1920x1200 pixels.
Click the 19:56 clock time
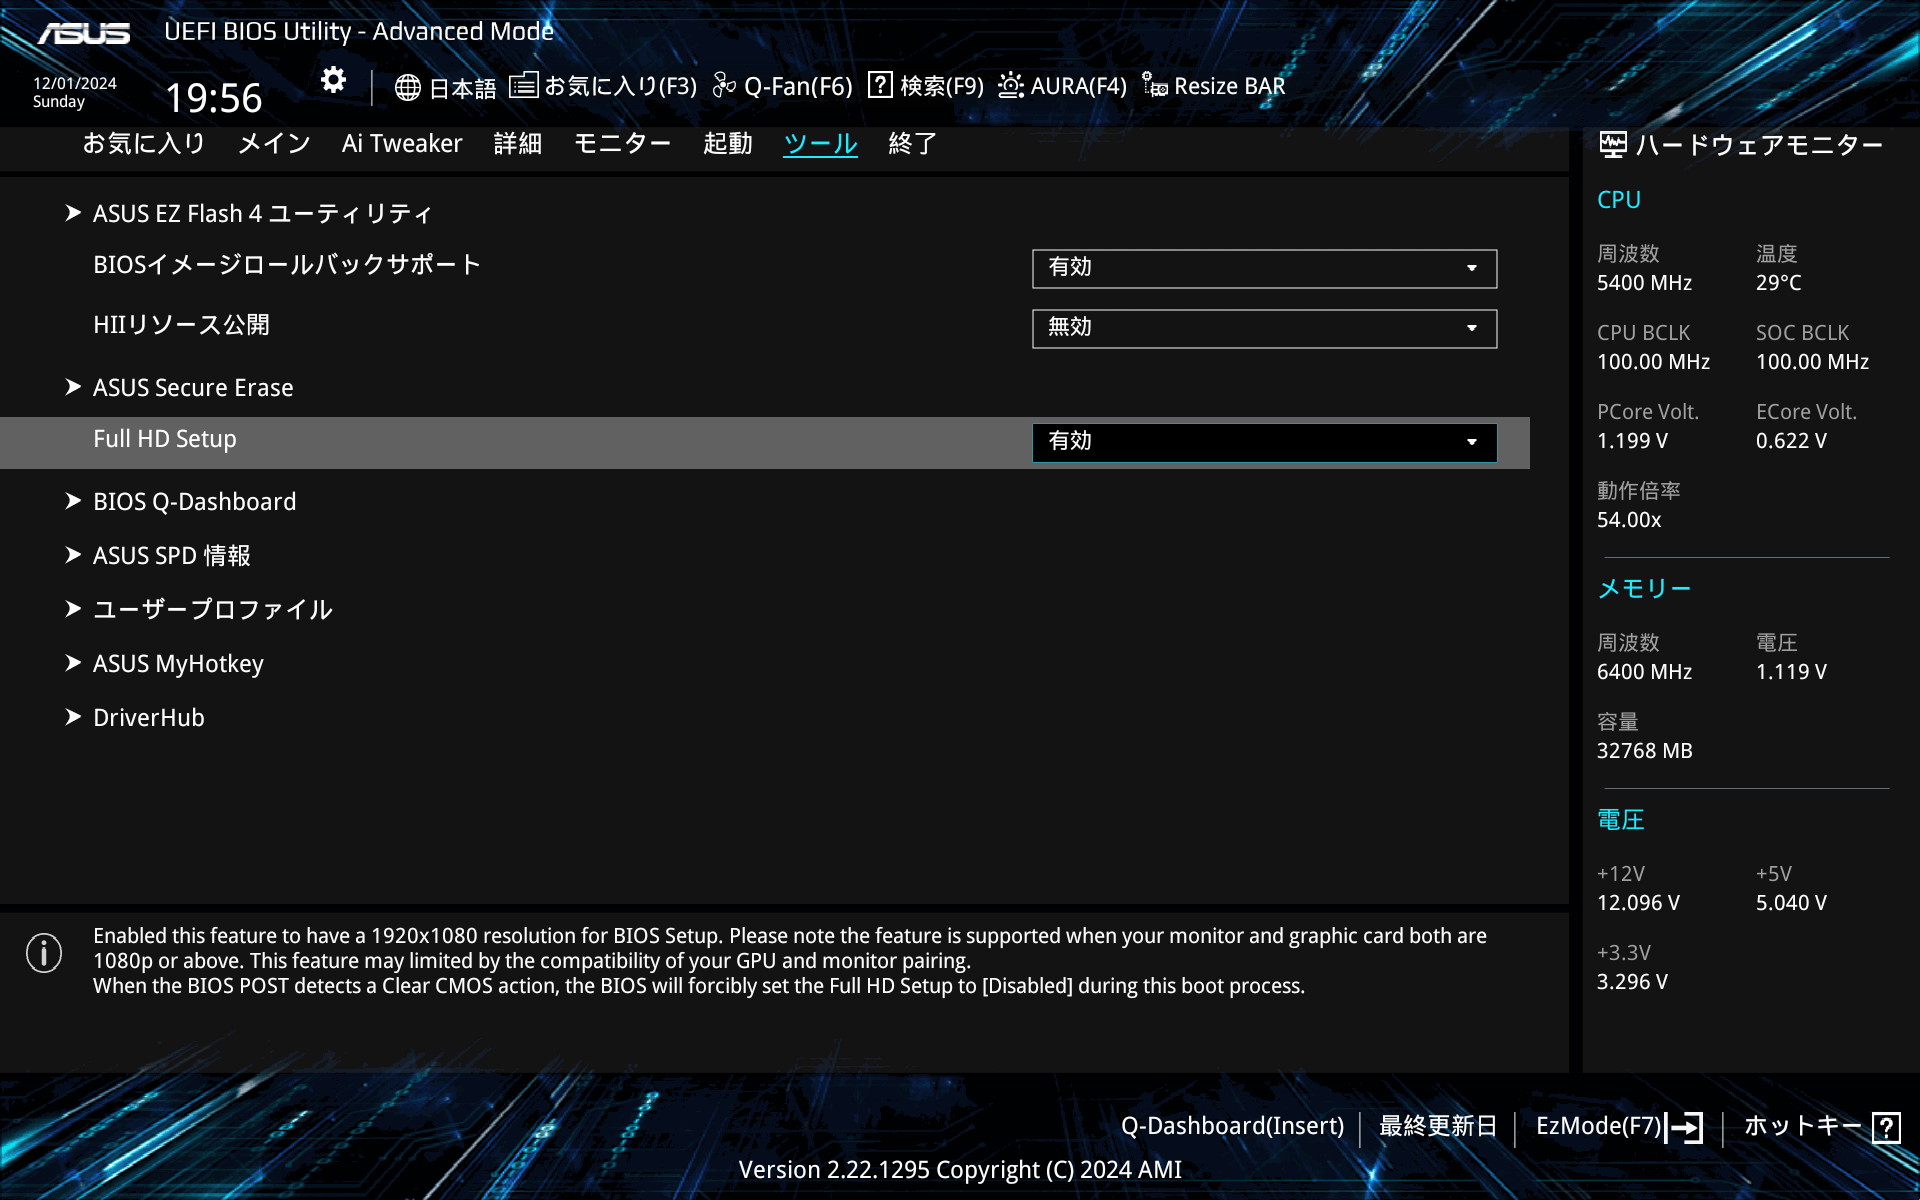point(214,98)
